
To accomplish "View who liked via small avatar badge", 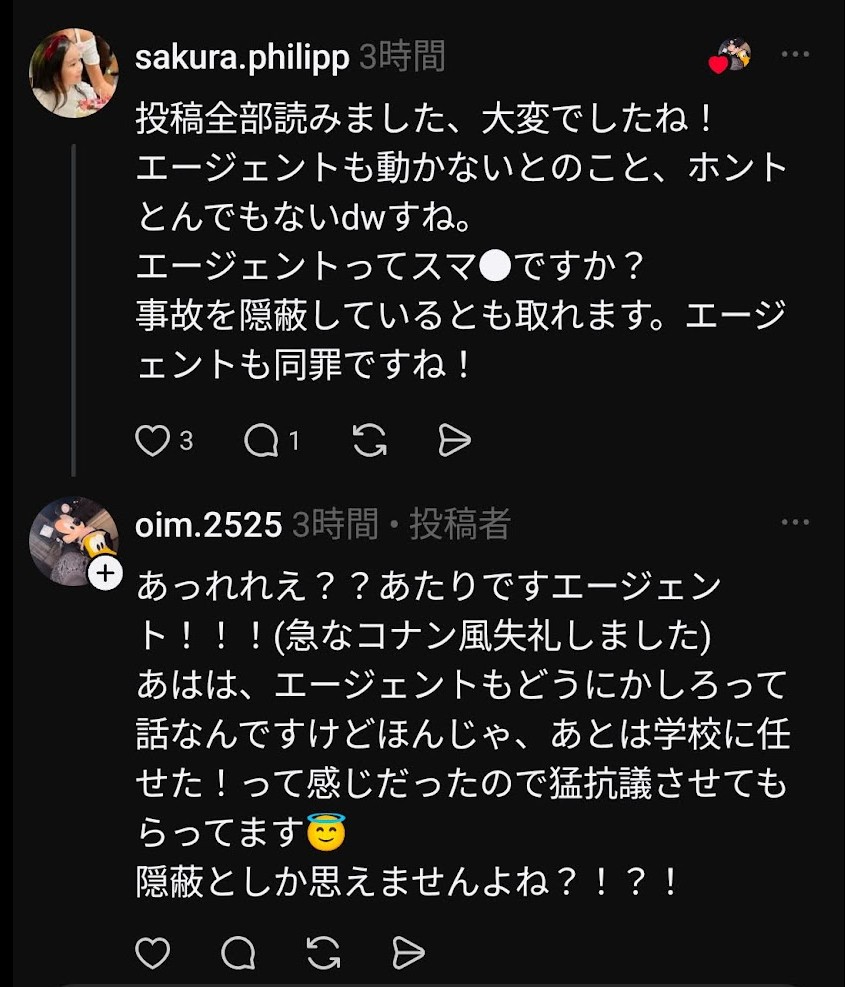I will (731, 56).
